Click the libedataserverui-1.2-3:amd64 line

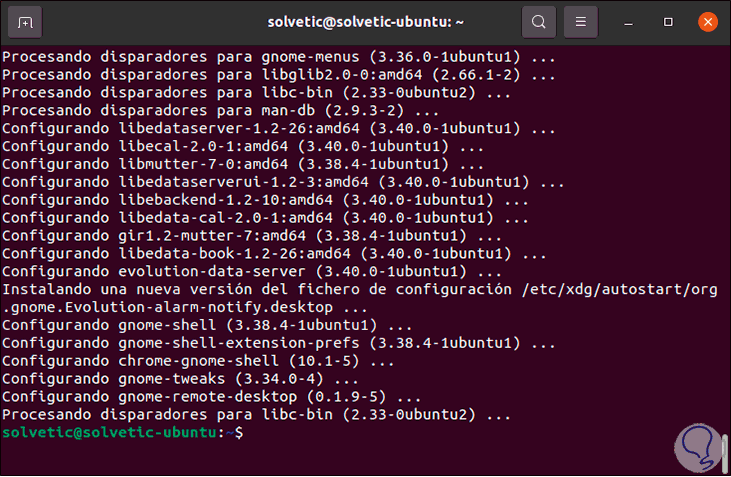[x=283, y=182]
